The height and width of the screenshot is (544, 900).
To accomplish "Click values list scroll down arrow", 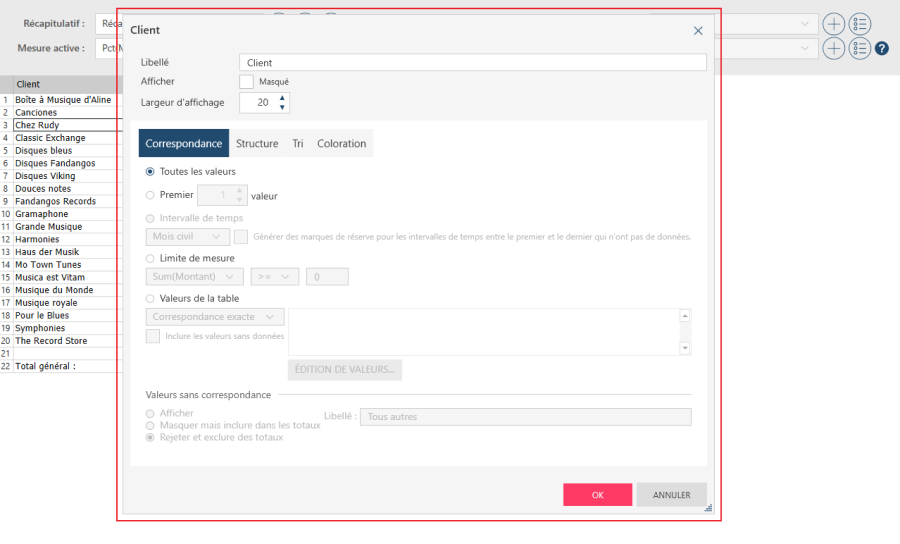I will click(x=685, y=348).
